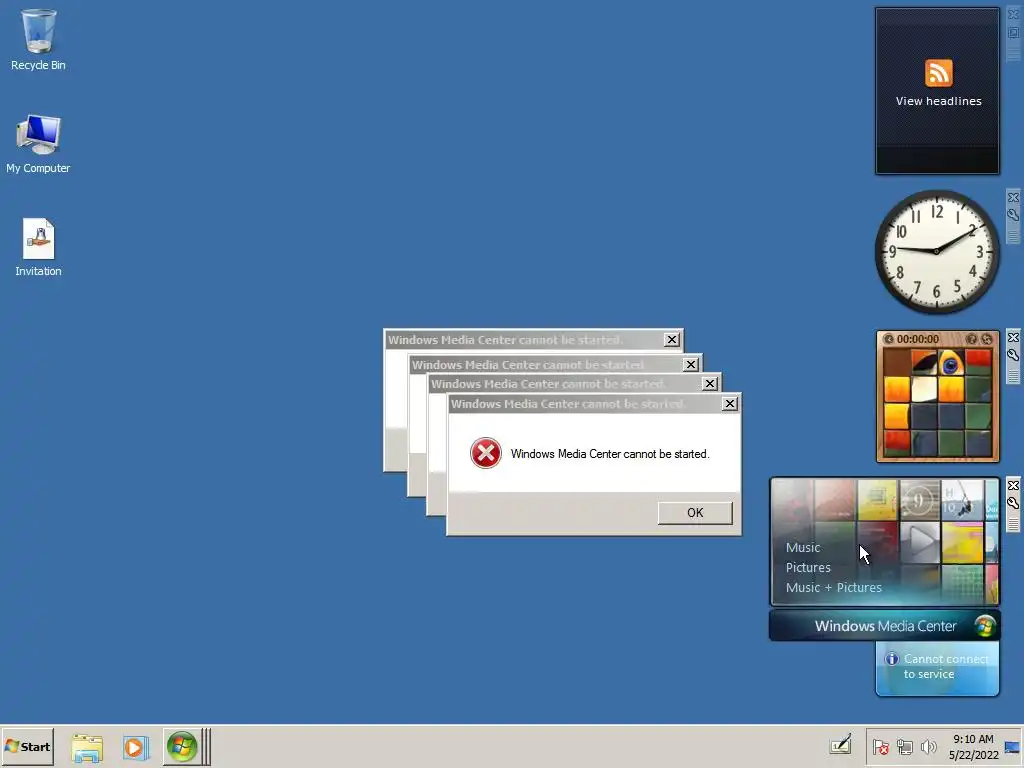1024x768 pixels.
Task: Open Media Center gadget options wrench
Action: pos(1013,503)
